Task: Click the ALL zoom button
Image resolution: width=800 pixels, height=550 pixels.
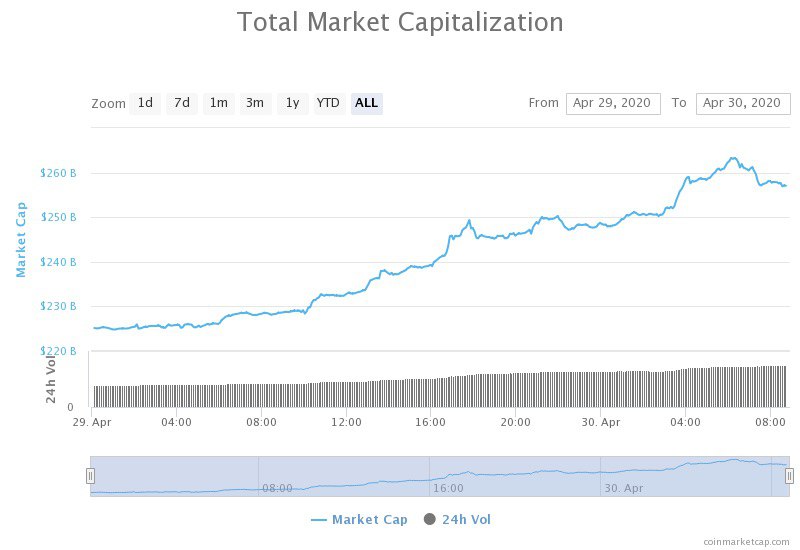Action: coord(366,103)
